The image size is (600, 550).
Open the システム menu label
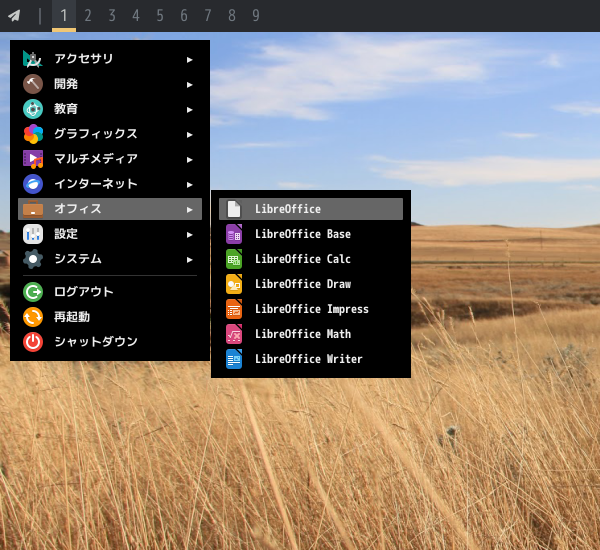coord(78,259)
